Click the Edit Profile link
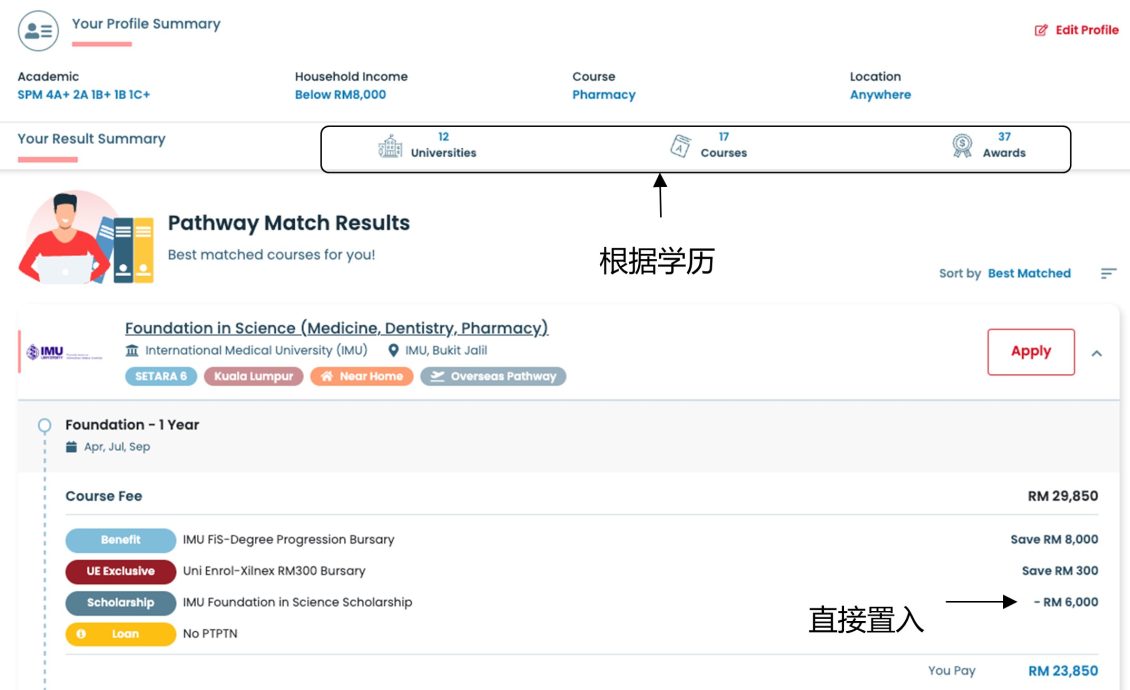This screenshot has width=1130, height=690. click(1086, 30)
